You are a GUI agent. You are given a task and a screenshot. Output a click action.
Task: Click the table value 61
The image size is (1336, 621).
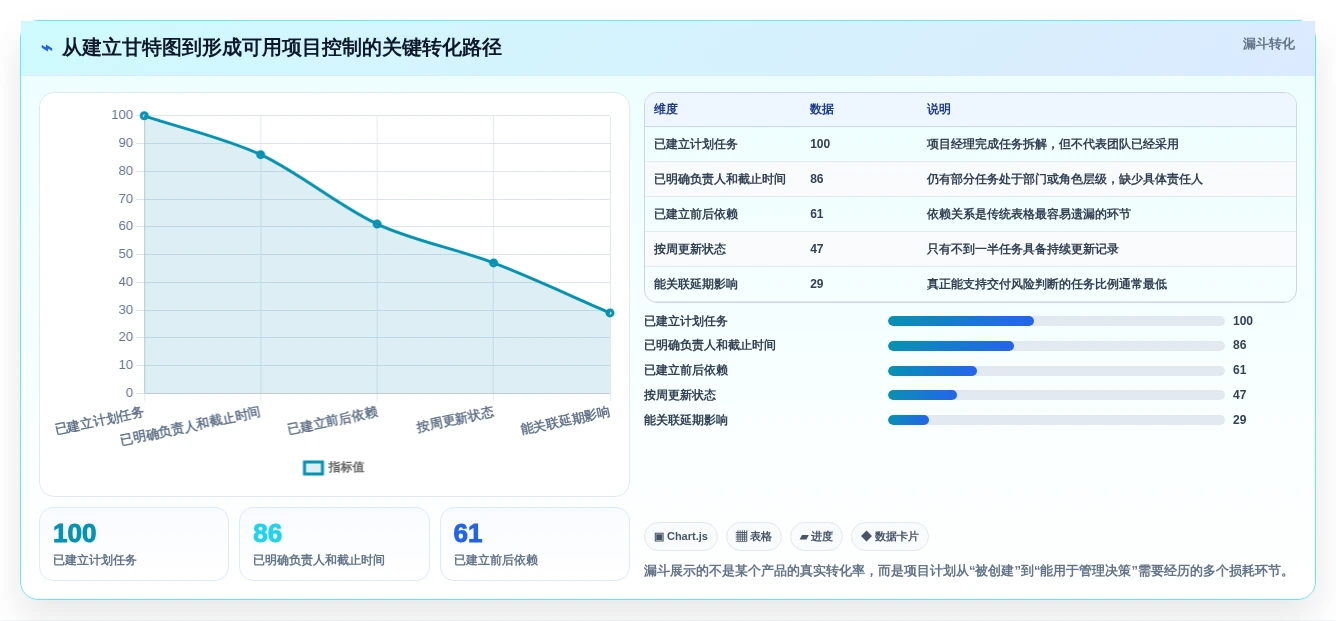[817, 214]
